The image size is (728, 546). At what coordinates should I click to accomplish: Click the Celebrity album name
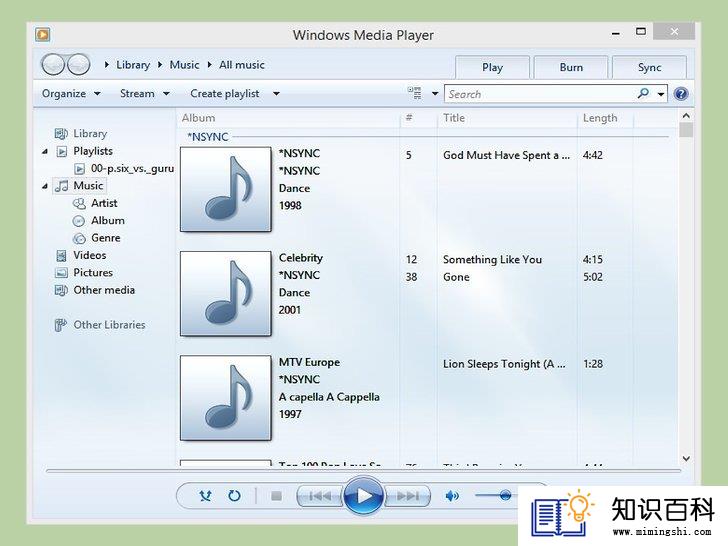click(300, 258)
